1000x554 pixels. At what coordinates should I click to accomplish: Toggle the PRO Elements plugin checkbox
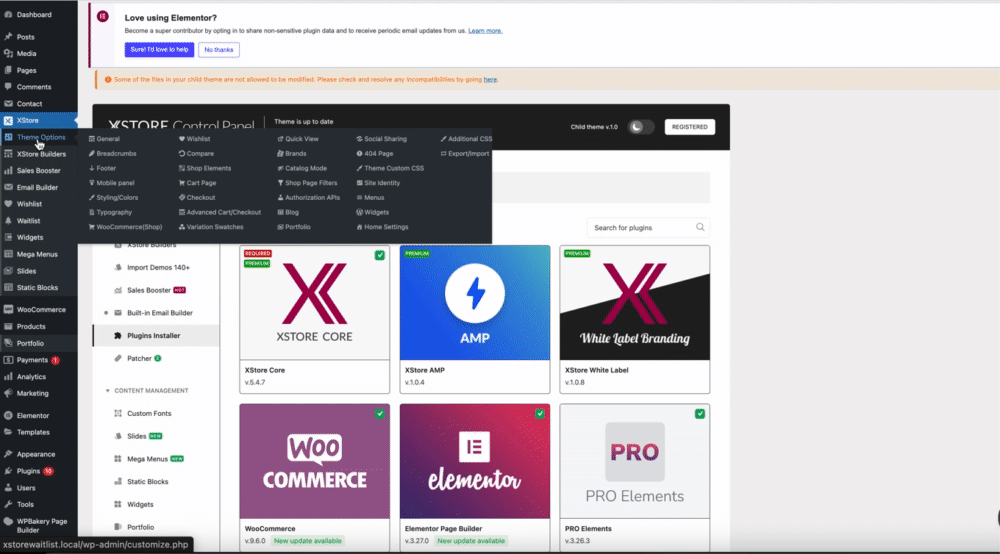[700, 414]
